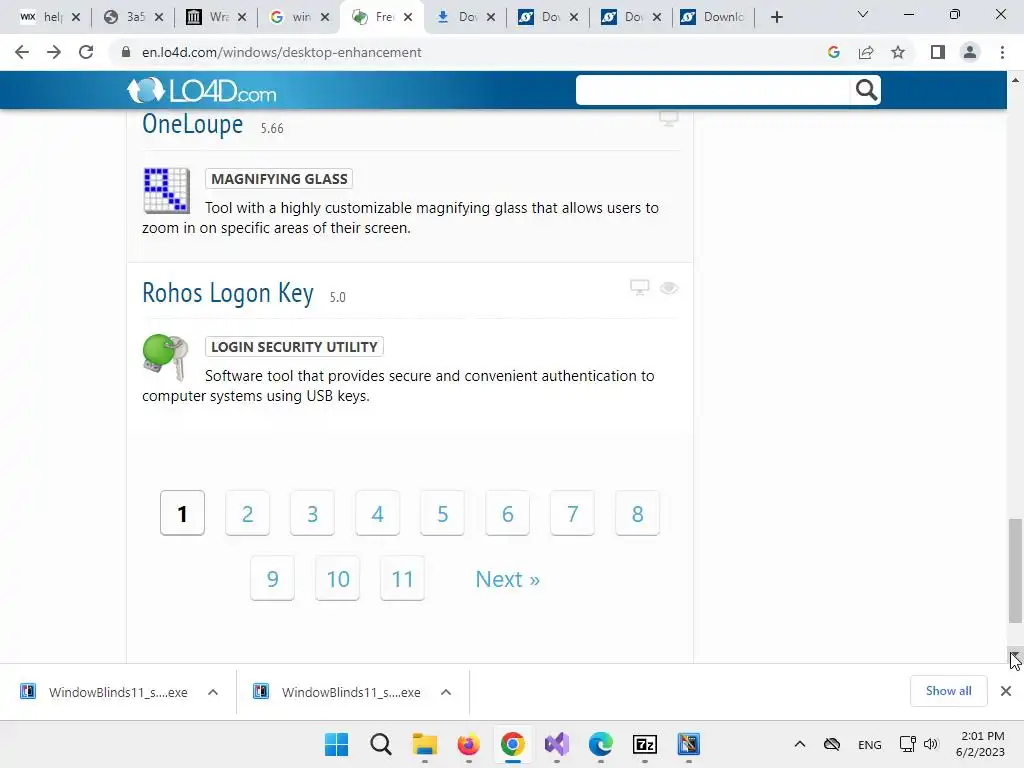Open Firefox from the taskbar
Viewport: 1024px width, 768px height.
pos(468,744)
